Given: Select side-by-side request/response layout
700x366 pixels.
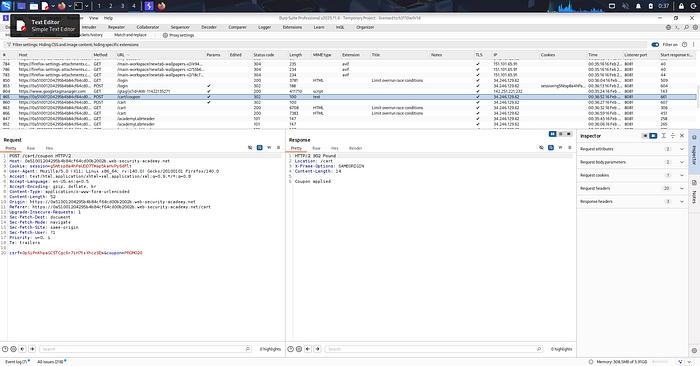Looking at the screenshot, I should tap(553, 134).
